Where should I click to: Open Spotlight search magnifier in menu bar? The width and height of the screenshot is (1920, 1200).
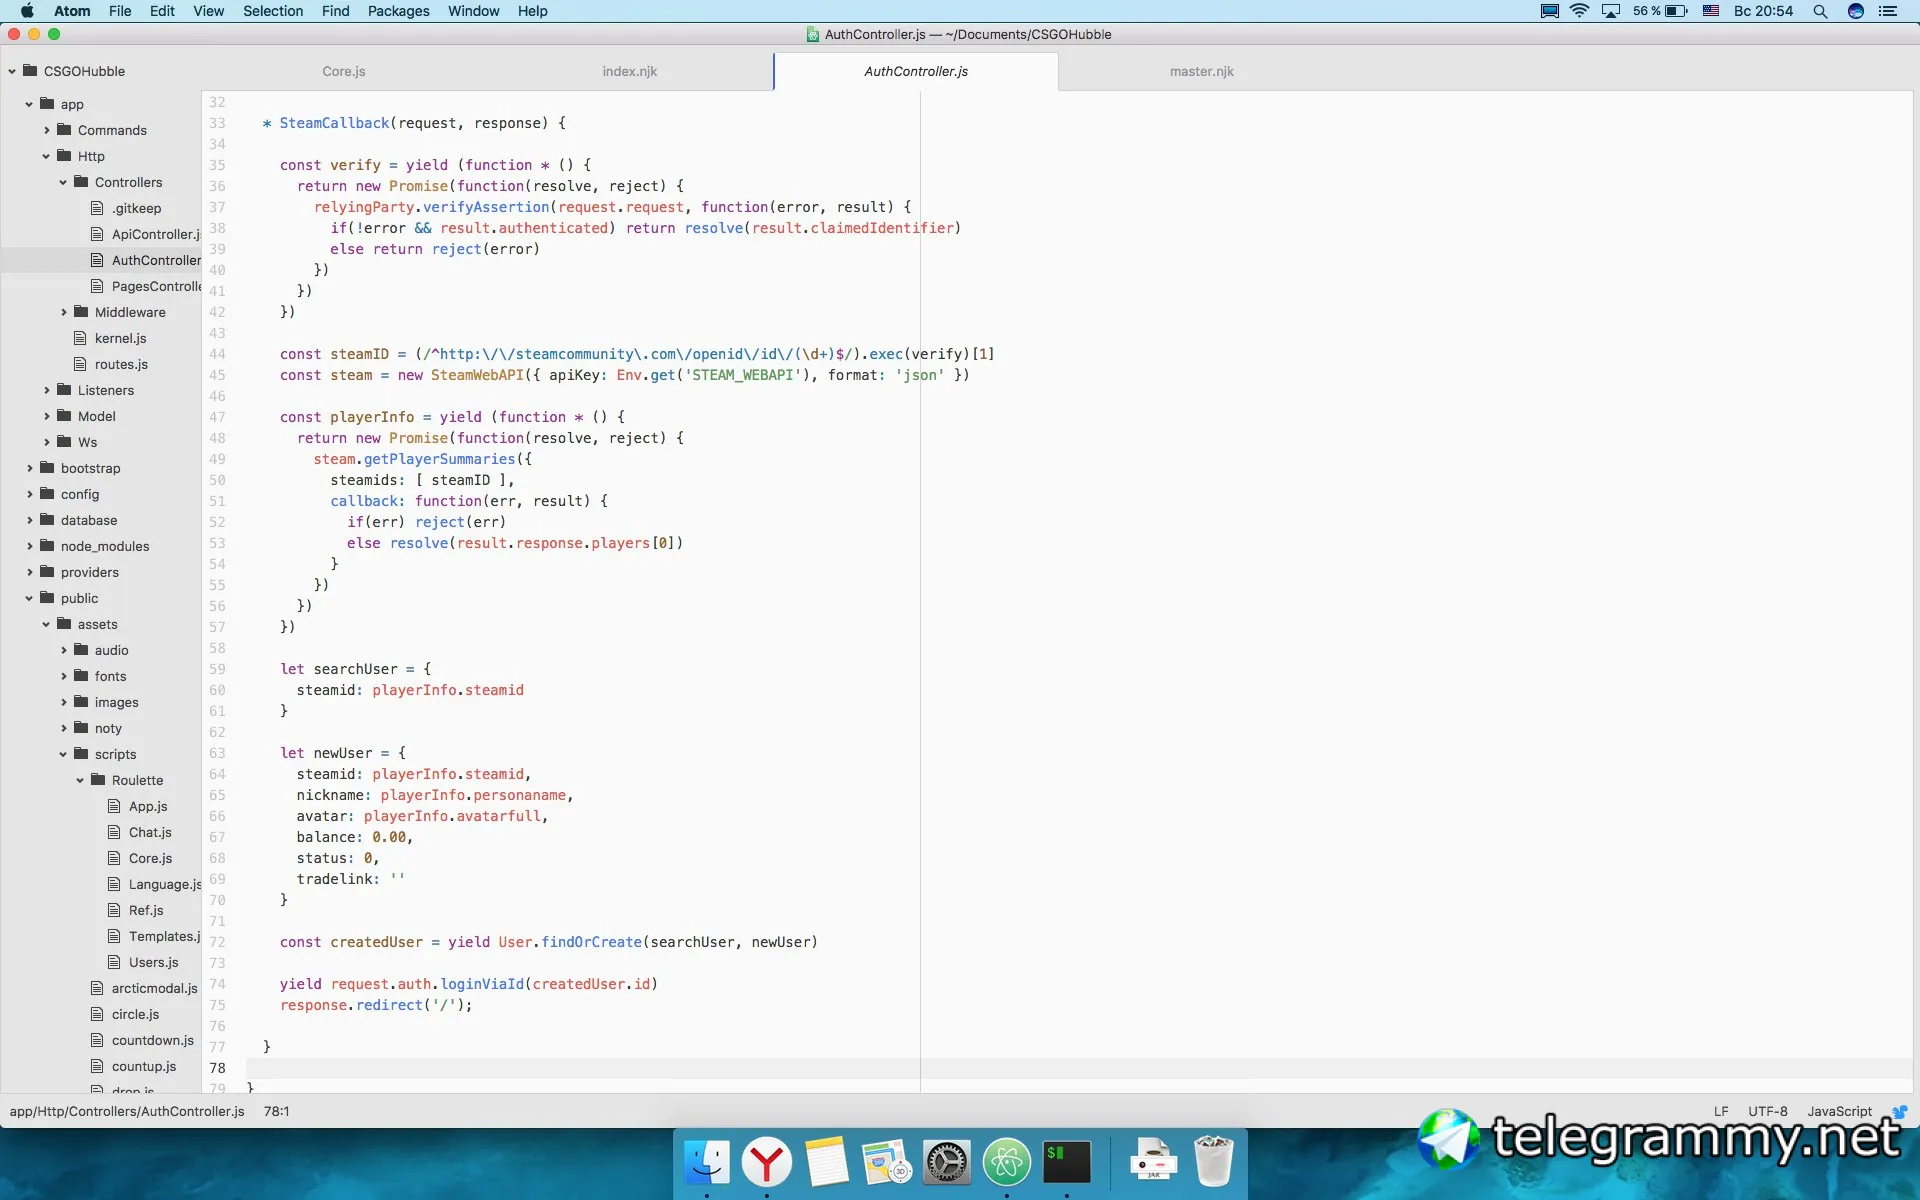[1820, 11]
